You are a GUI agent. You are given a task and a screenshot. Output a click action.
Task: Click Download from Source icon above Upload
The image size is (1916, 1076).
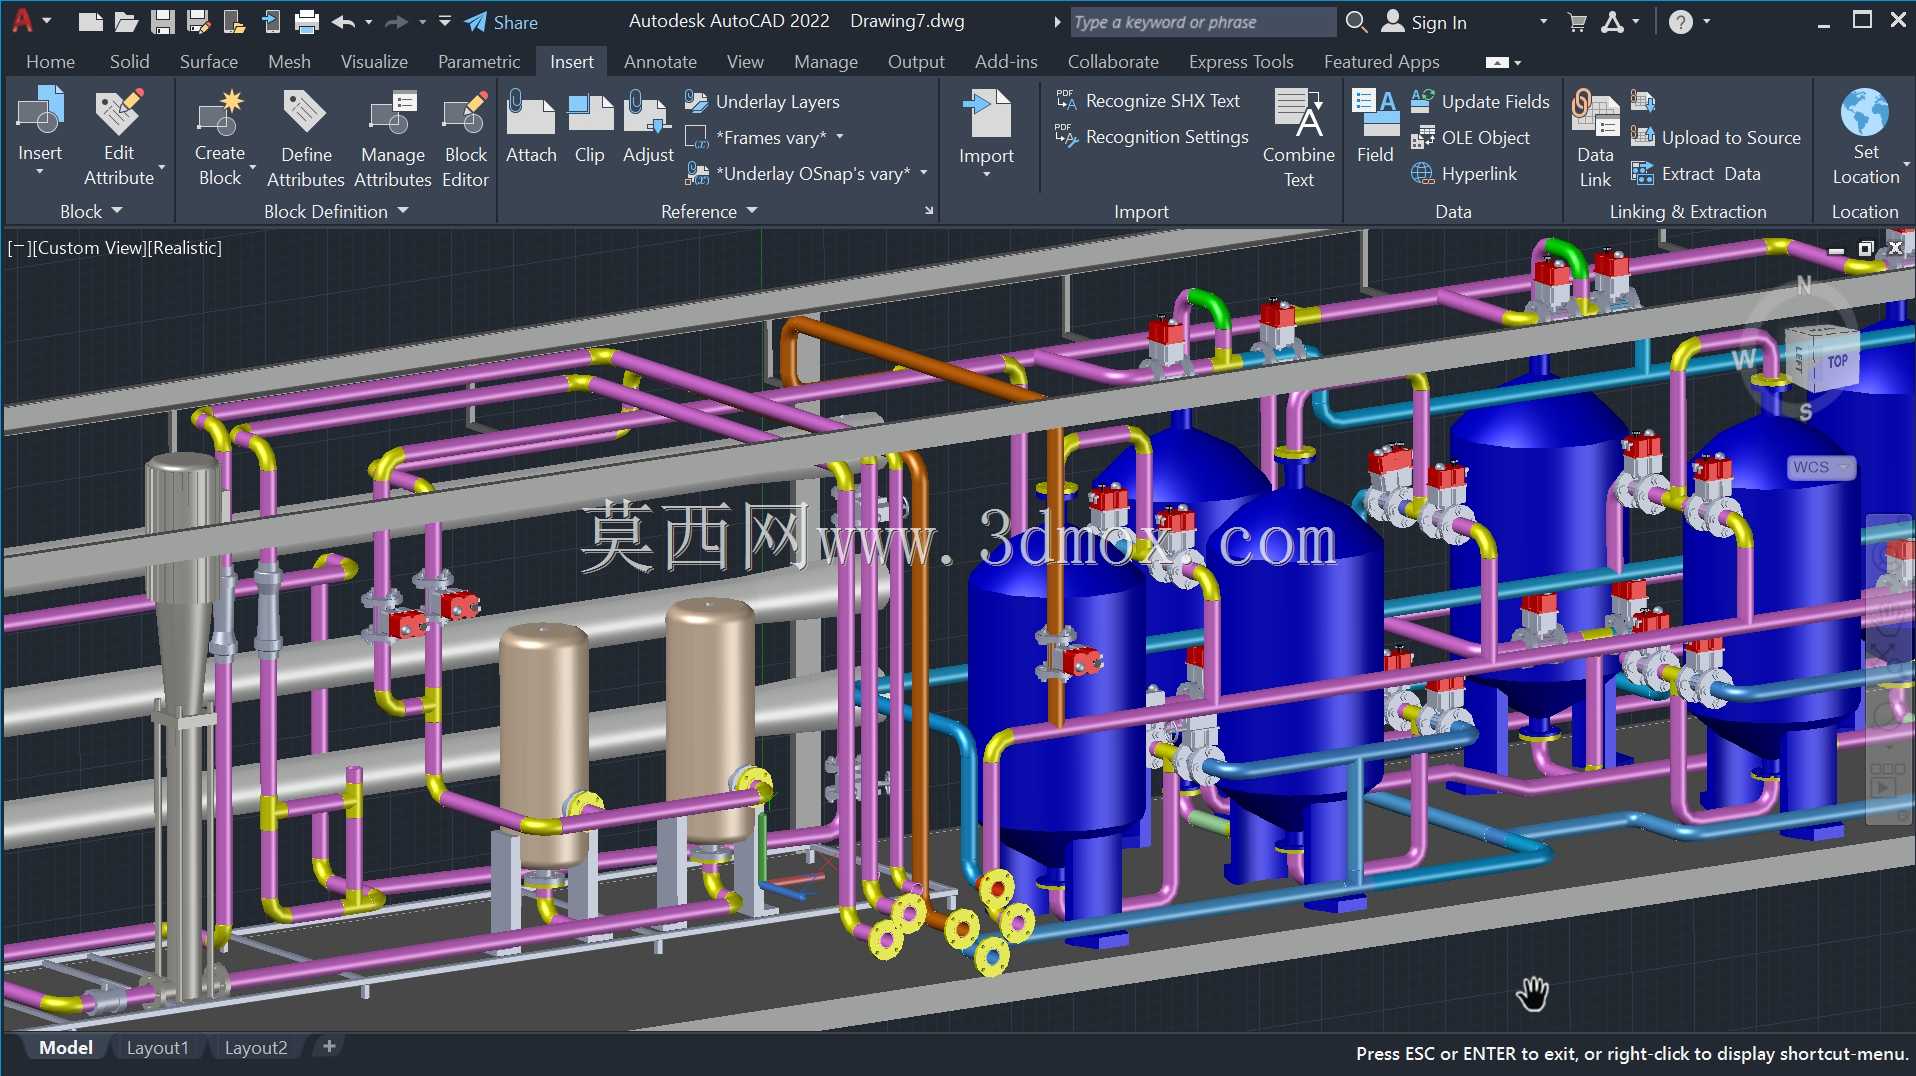tap(1642, 101)
